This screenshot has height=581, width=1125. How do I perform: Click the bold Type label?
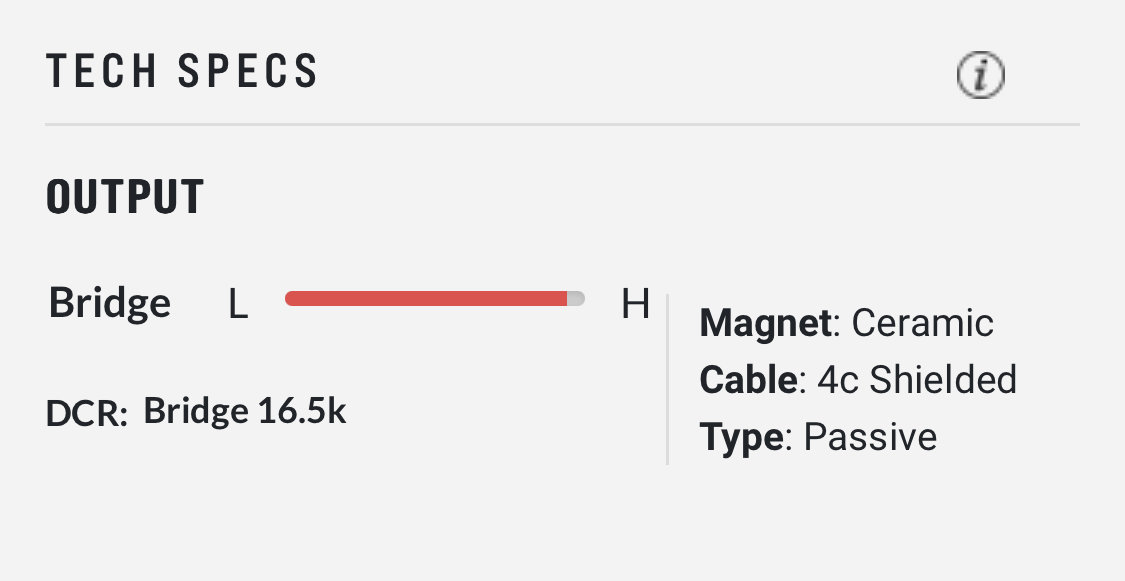(742, 437)
